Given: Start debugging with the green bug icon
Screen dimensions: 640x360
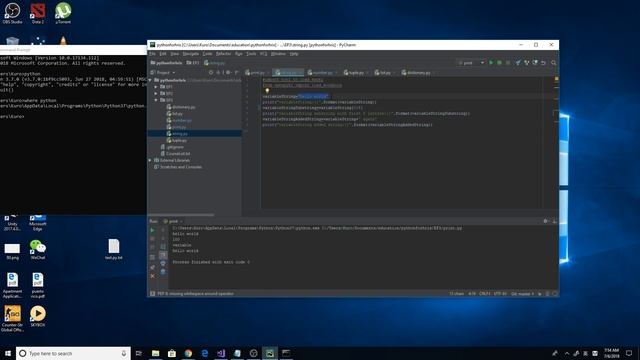Looking at the screenshot, I should click(x=499, y=63).
